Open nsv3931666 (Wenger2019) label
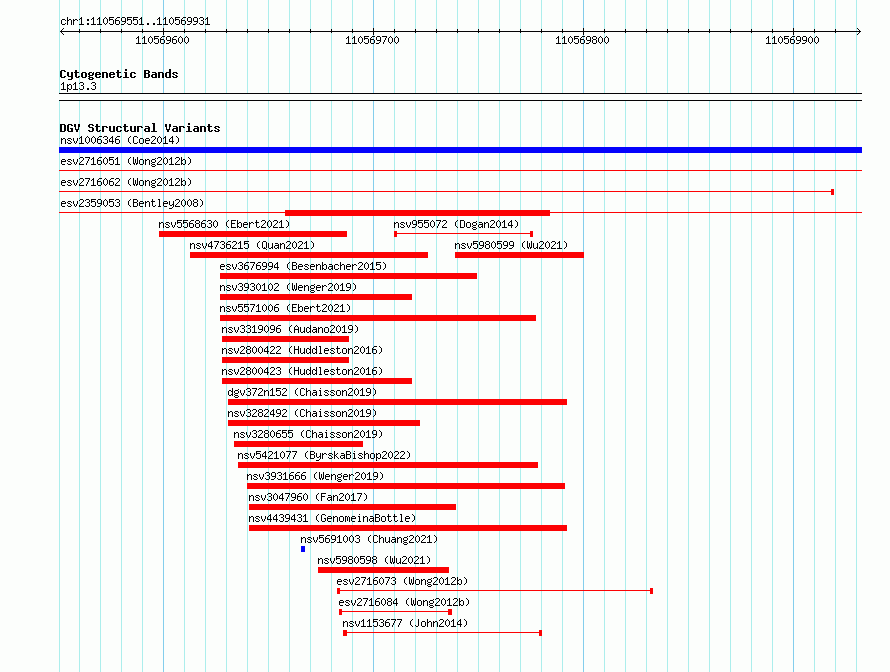This screenshot has height=672, width=890. point(315,476)
